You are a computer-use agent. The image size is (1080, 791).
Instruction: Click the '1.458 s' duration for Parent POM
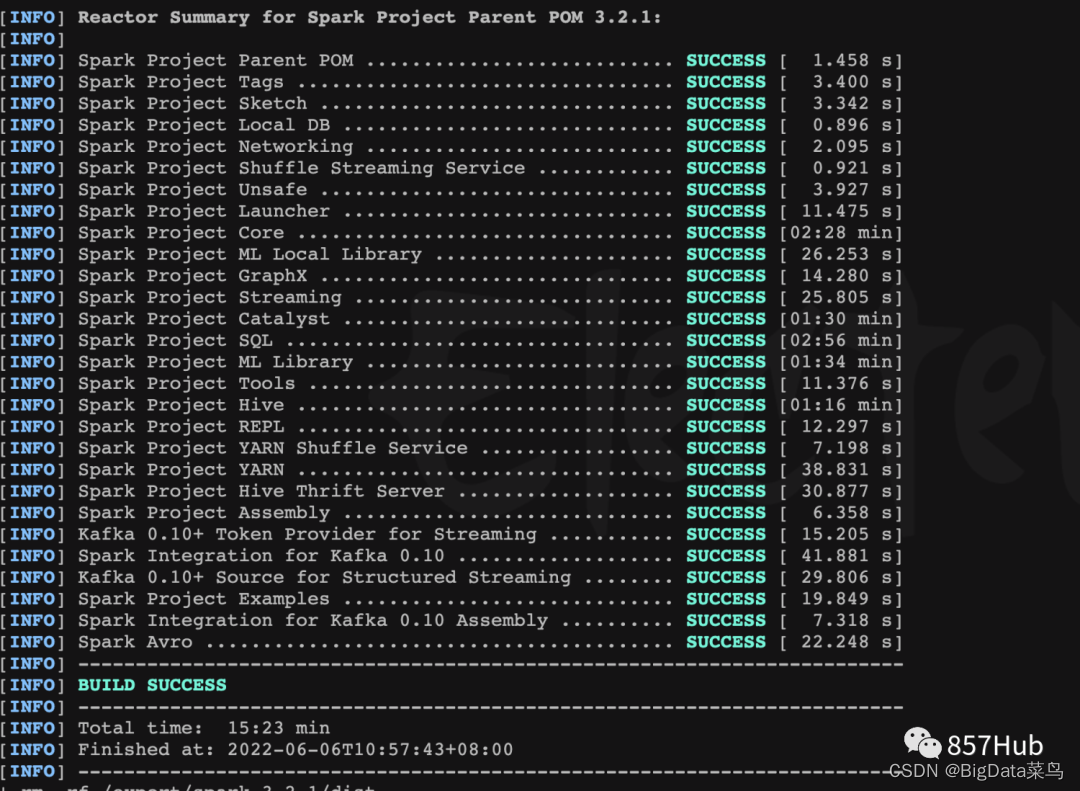(853, 61)
